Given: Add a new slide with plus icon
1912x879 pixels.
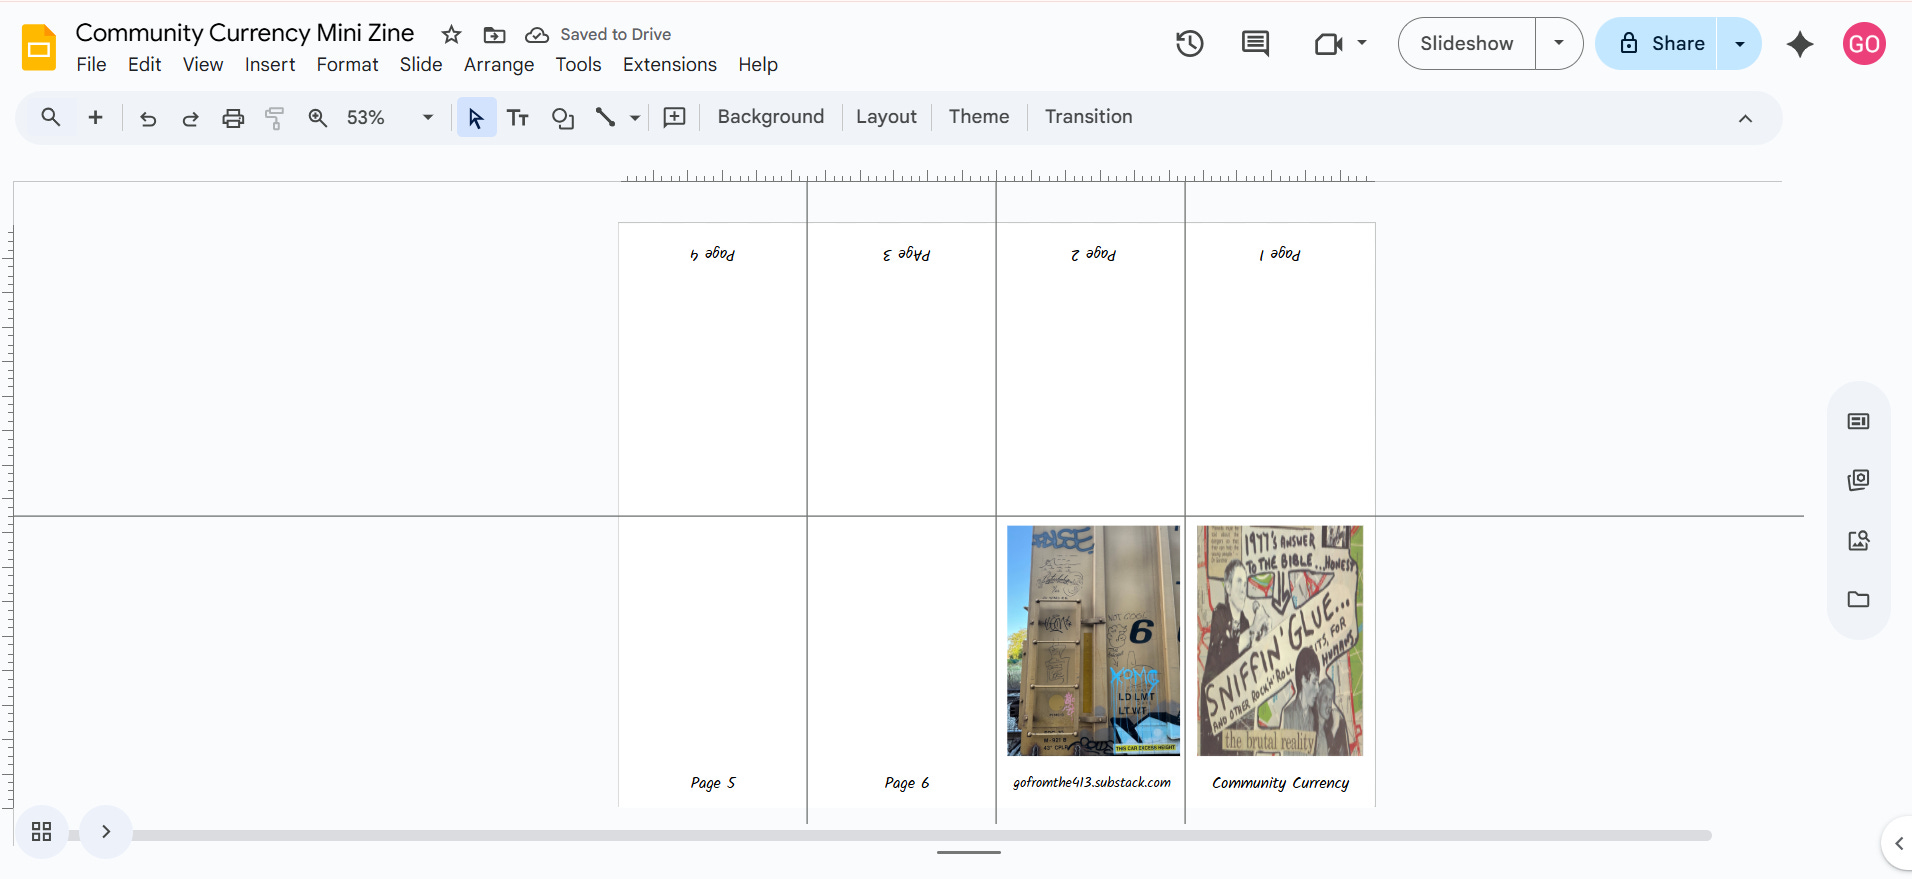Looking at the screenshot, I should point(95,118).
